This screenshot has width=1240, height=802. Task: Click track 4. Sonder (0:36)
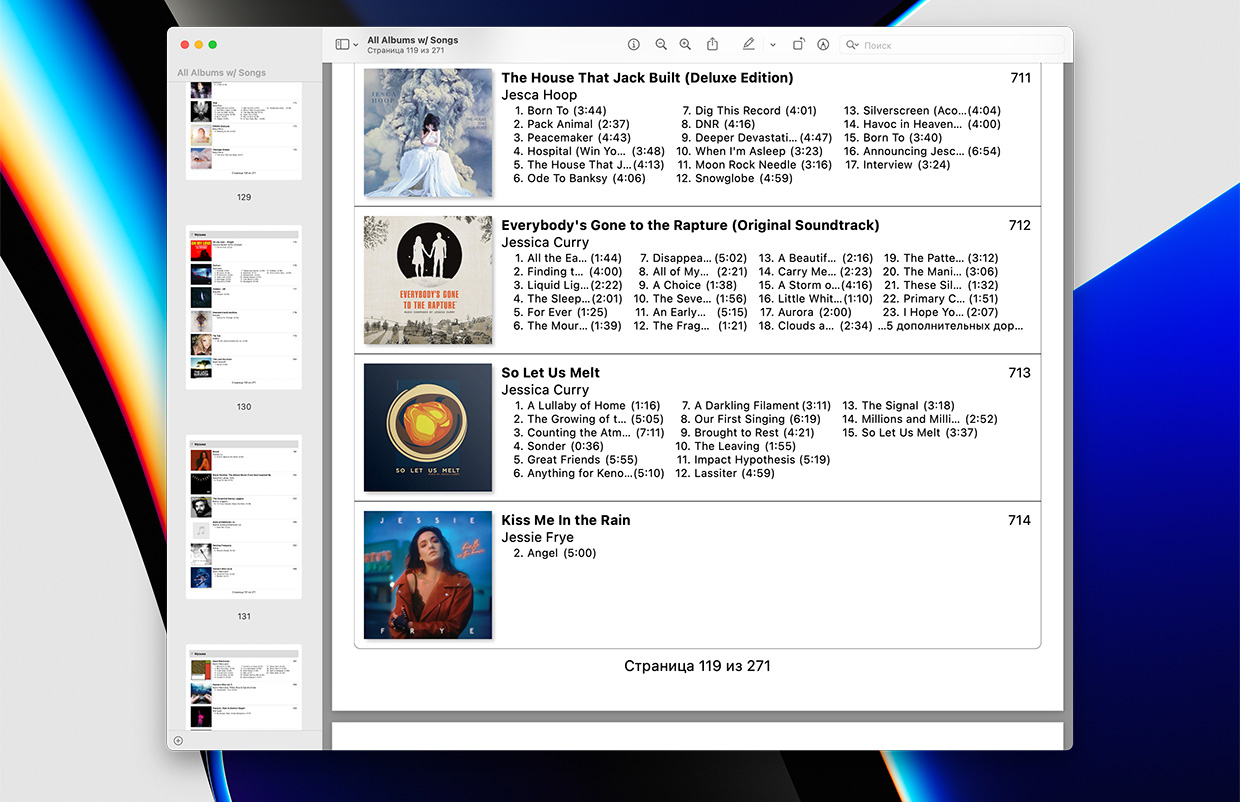(x=558, y=446)
